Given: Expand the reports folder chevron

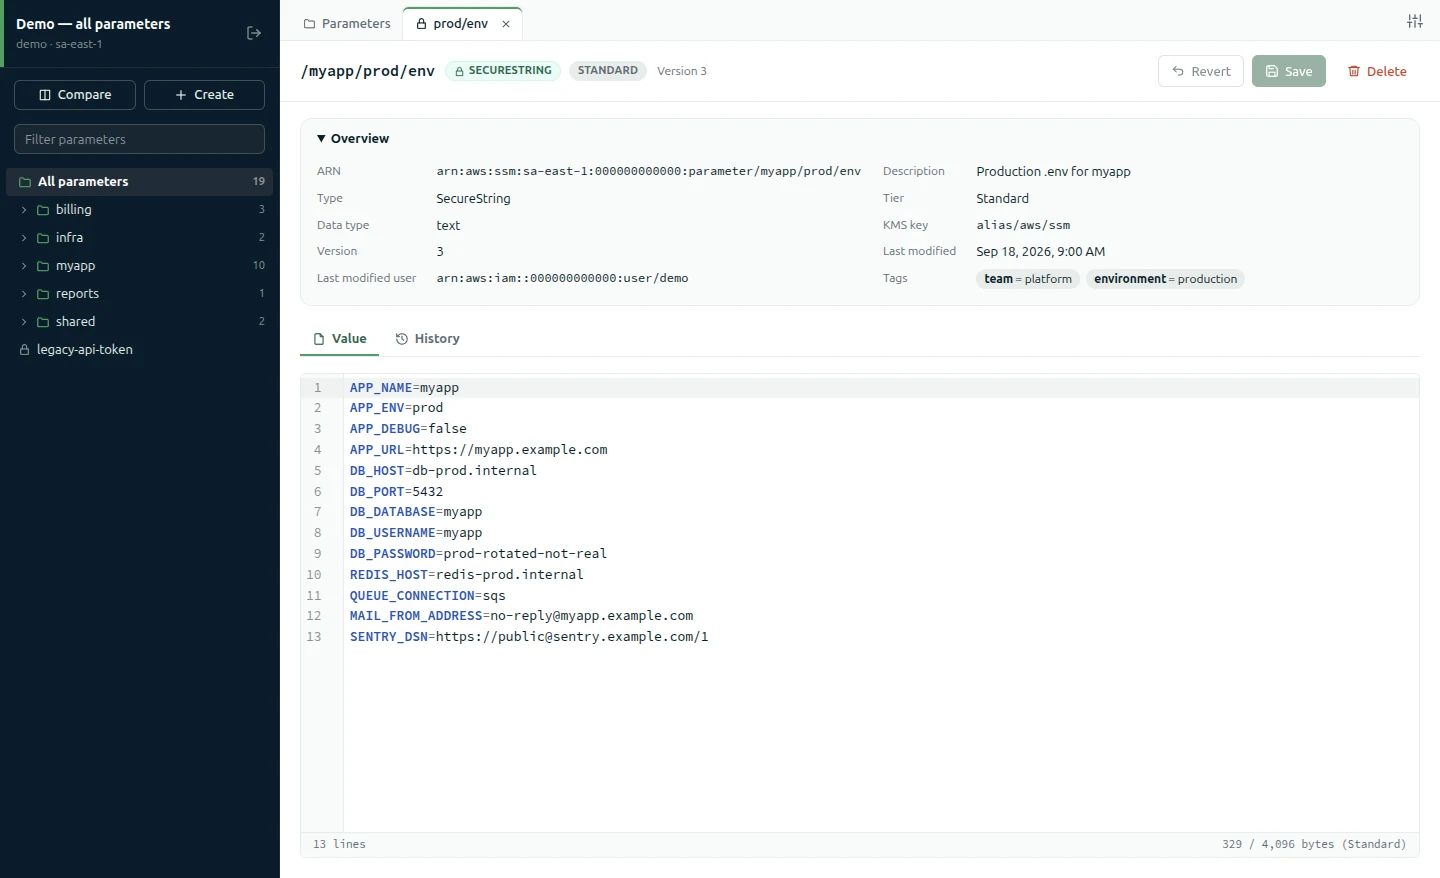Looking at the screenshot, I should 24,294.
